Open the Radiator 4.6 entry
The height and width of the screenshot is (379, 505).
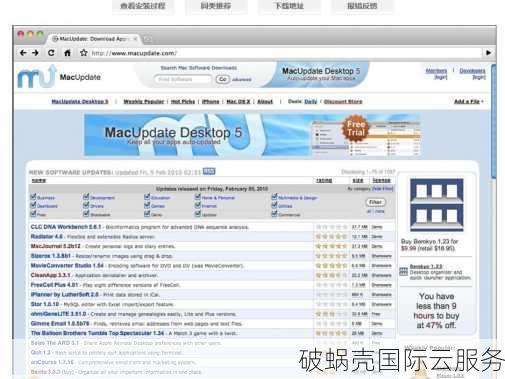(x=47, y=236)
